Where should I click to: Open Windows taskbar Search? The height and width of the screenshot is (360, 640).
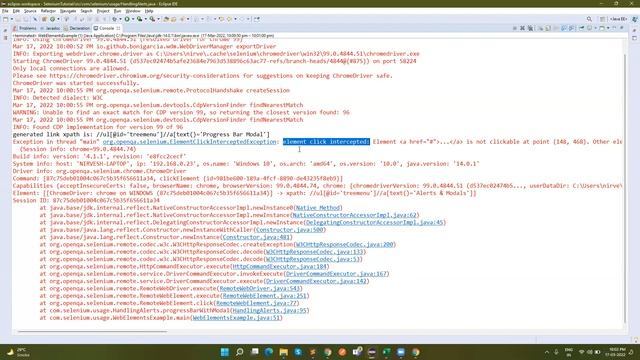click(240, 352)
